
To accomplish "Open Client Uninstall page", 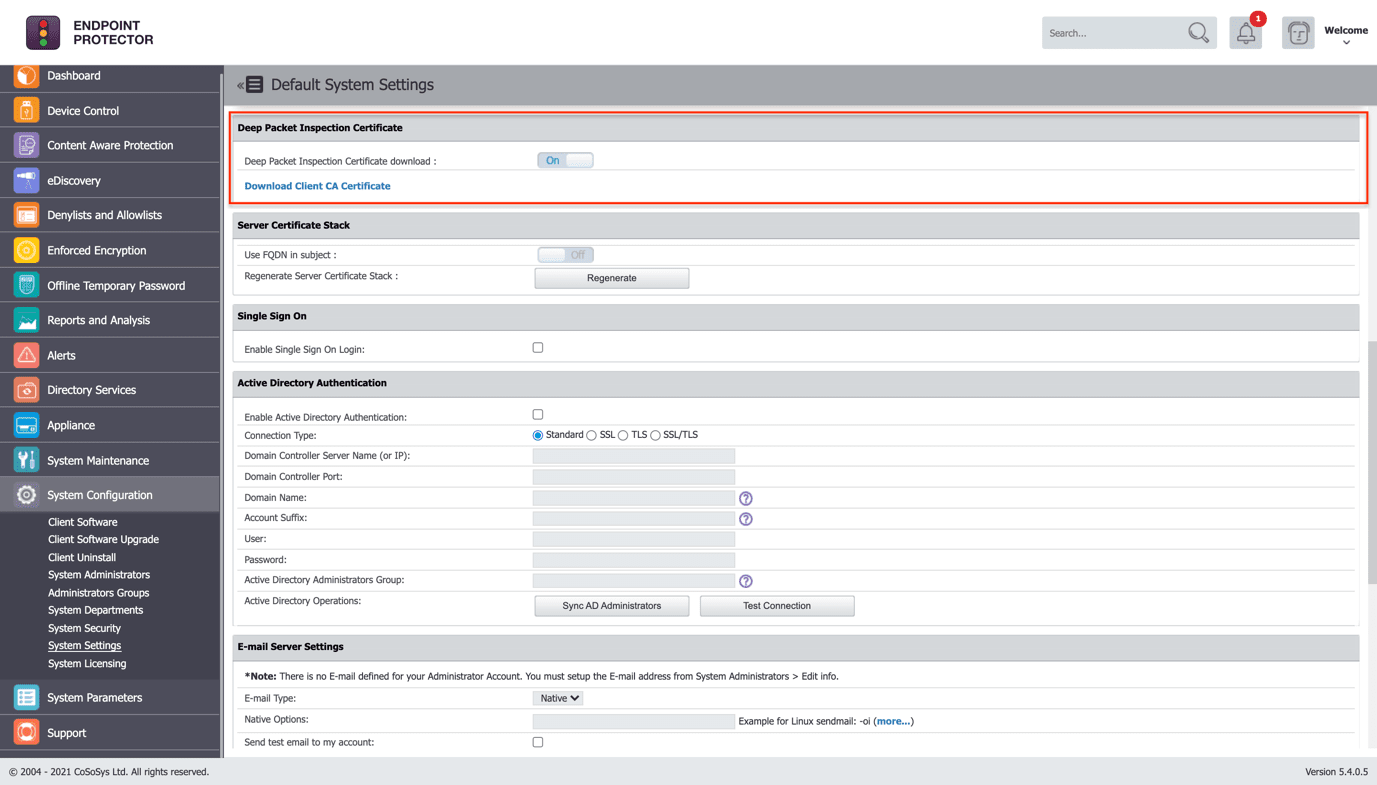I will click(82, 557).
